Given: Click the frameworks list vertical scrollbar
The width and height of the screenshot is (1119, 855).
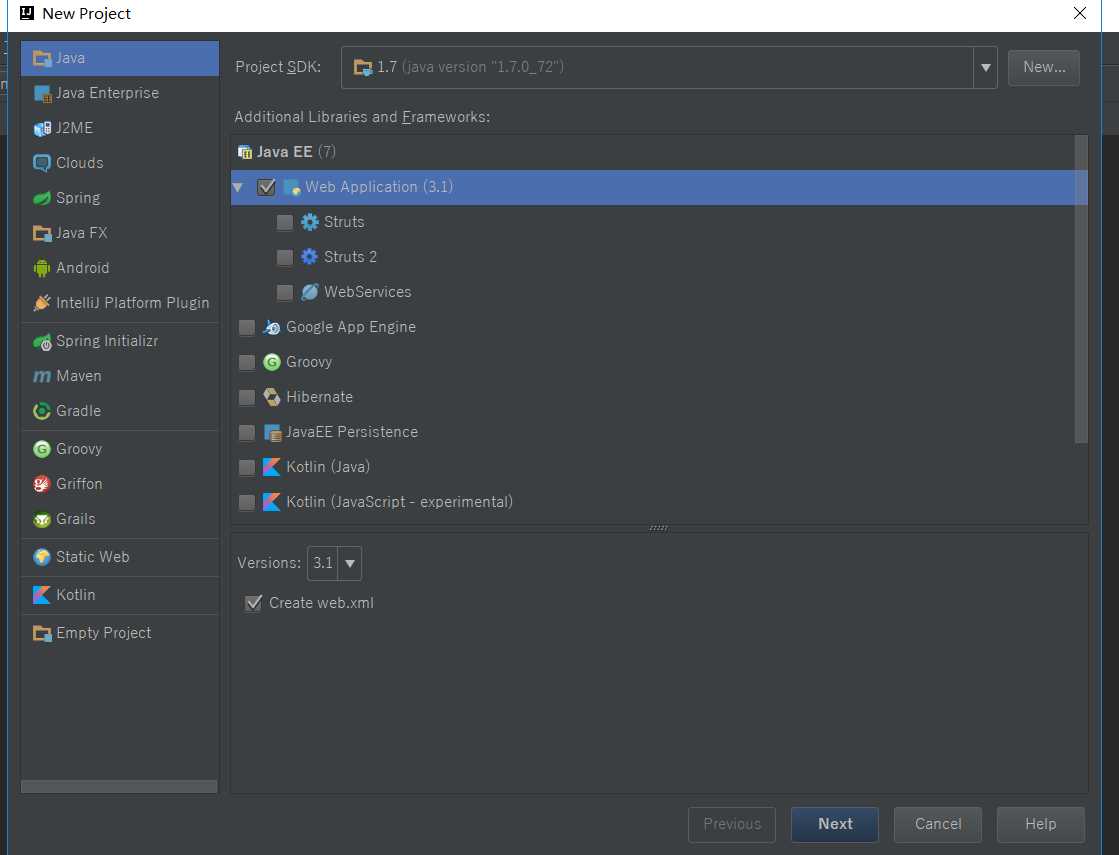Looking at the screenshot, I should (1080, 289).
